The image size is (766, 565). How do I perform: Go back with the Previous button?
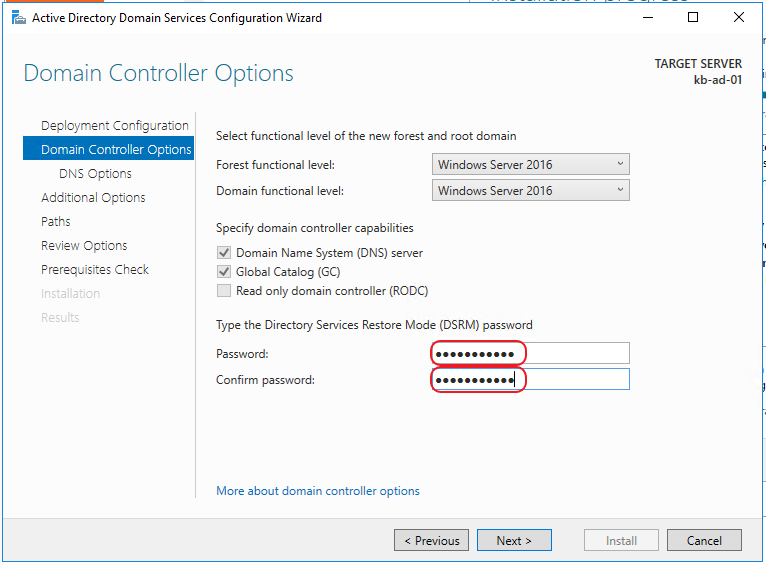coord(431,541)
